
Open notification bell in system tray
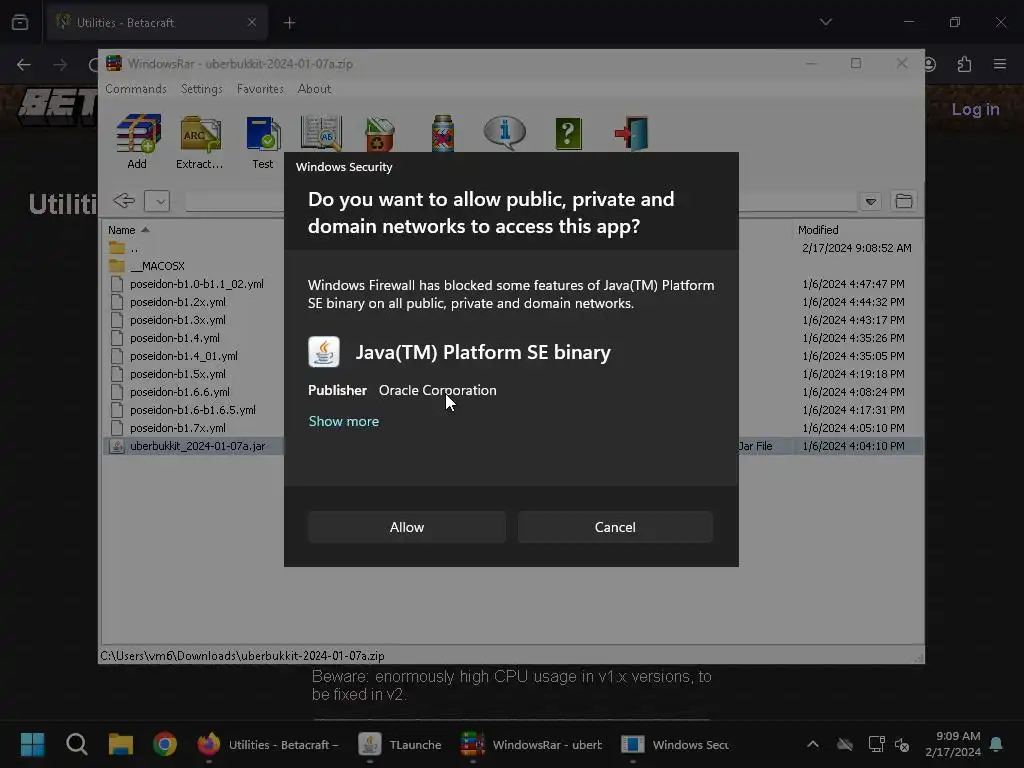(996, 744)
